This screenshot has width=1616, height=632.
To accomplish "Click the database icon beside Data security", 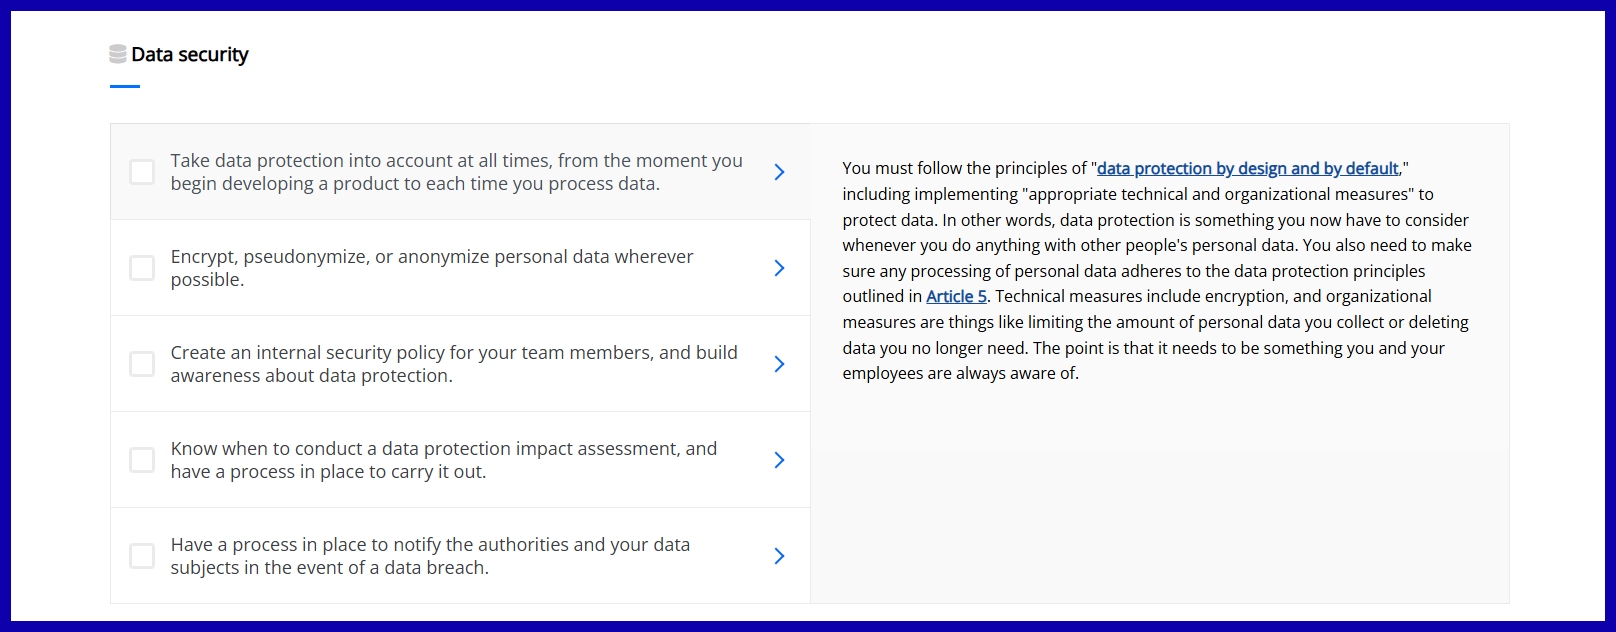I will 118,54.
